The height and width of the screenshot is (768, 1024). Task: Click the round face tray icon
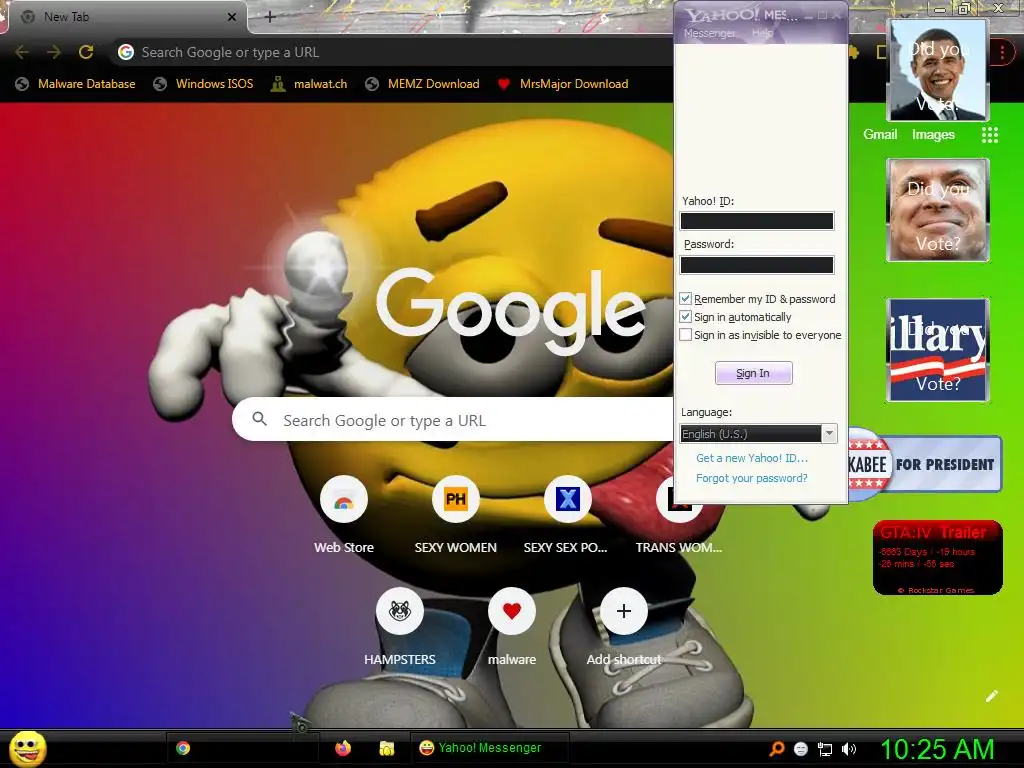[x=801, y=749]
